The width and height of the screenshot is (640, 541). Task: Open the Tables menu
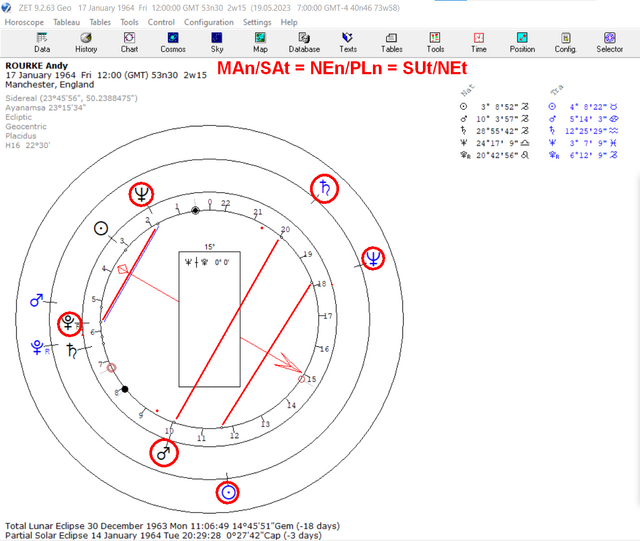coord(100,22)
